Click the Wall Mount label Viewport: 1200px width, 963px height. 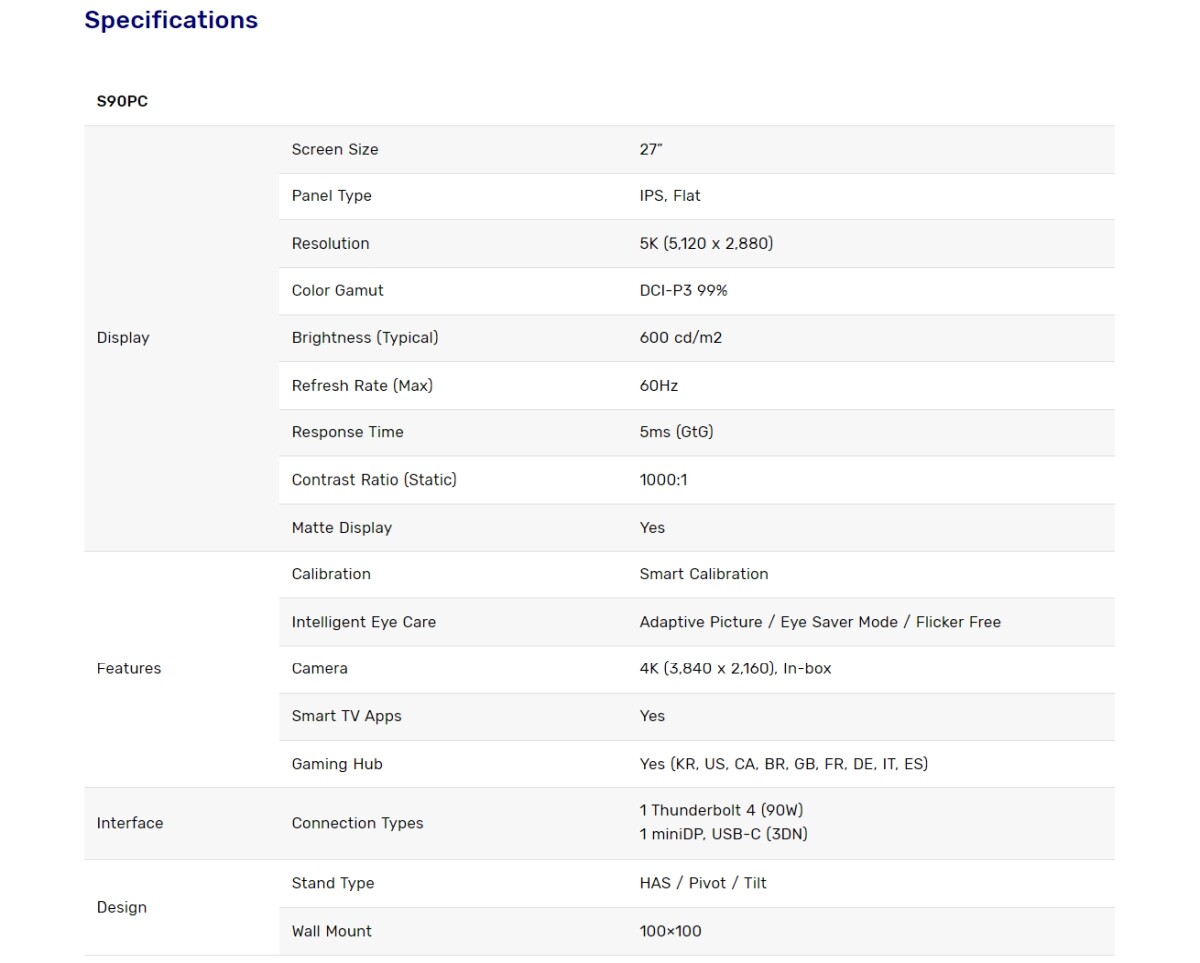coord(332,931)
